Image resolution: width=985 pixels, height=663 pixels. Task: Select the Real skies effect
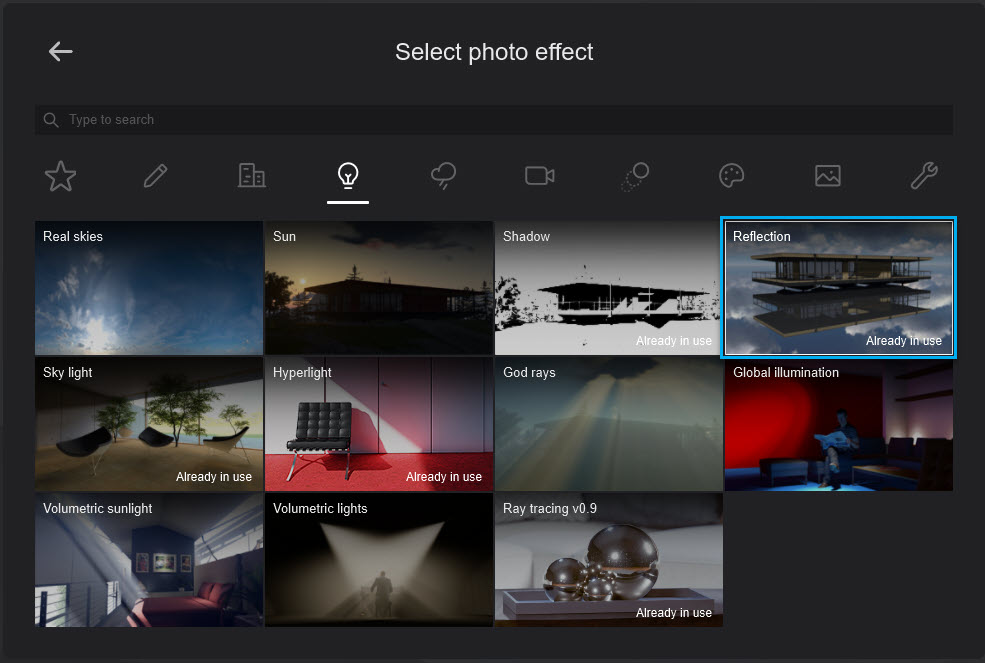click(148, 287)
